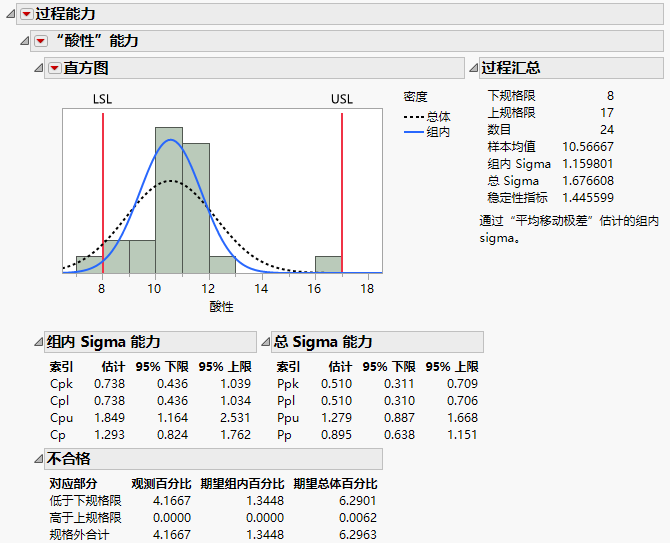
Task: Click the 数目 value 24
Action: point(607,129)
